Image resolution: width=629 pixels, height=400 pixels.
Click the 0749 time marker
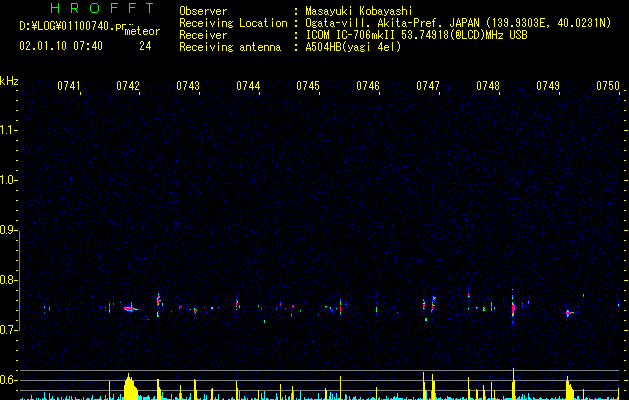point(548,86)
